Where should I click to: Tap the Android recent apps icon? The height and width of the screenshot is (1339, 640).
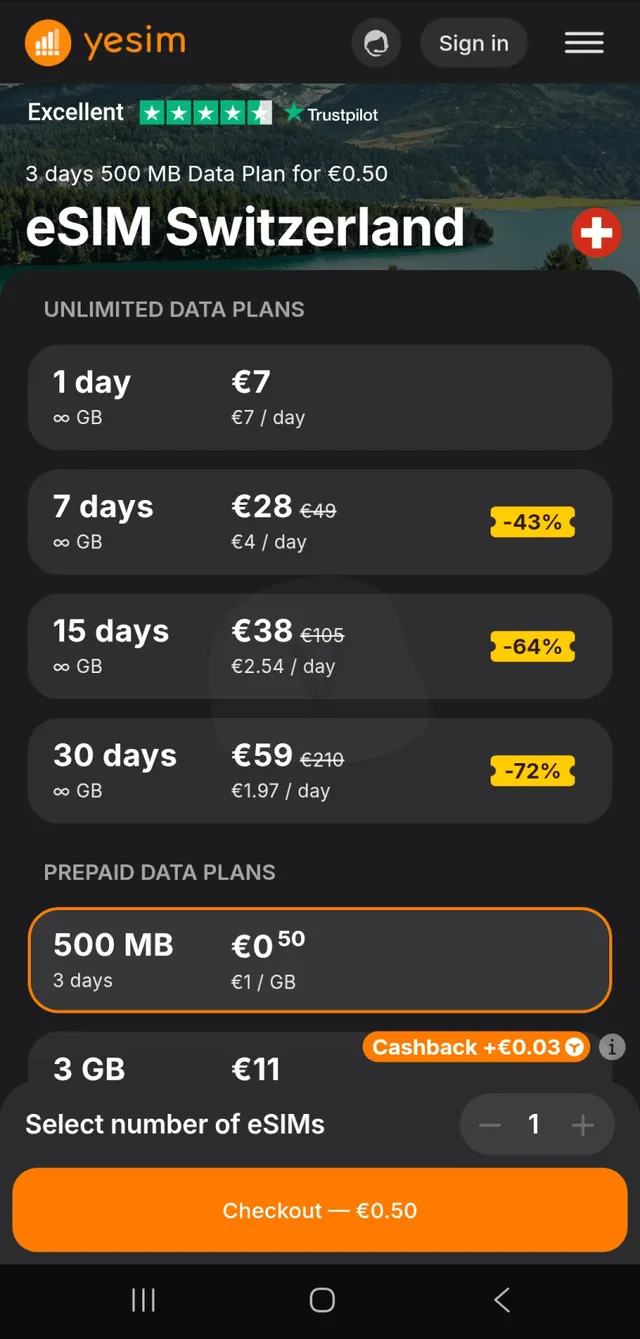coord(143,1300)
